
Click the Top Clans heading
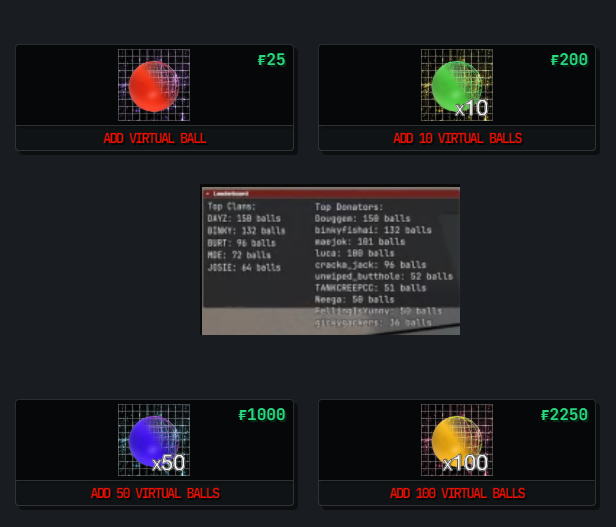(x=231, y=206)
